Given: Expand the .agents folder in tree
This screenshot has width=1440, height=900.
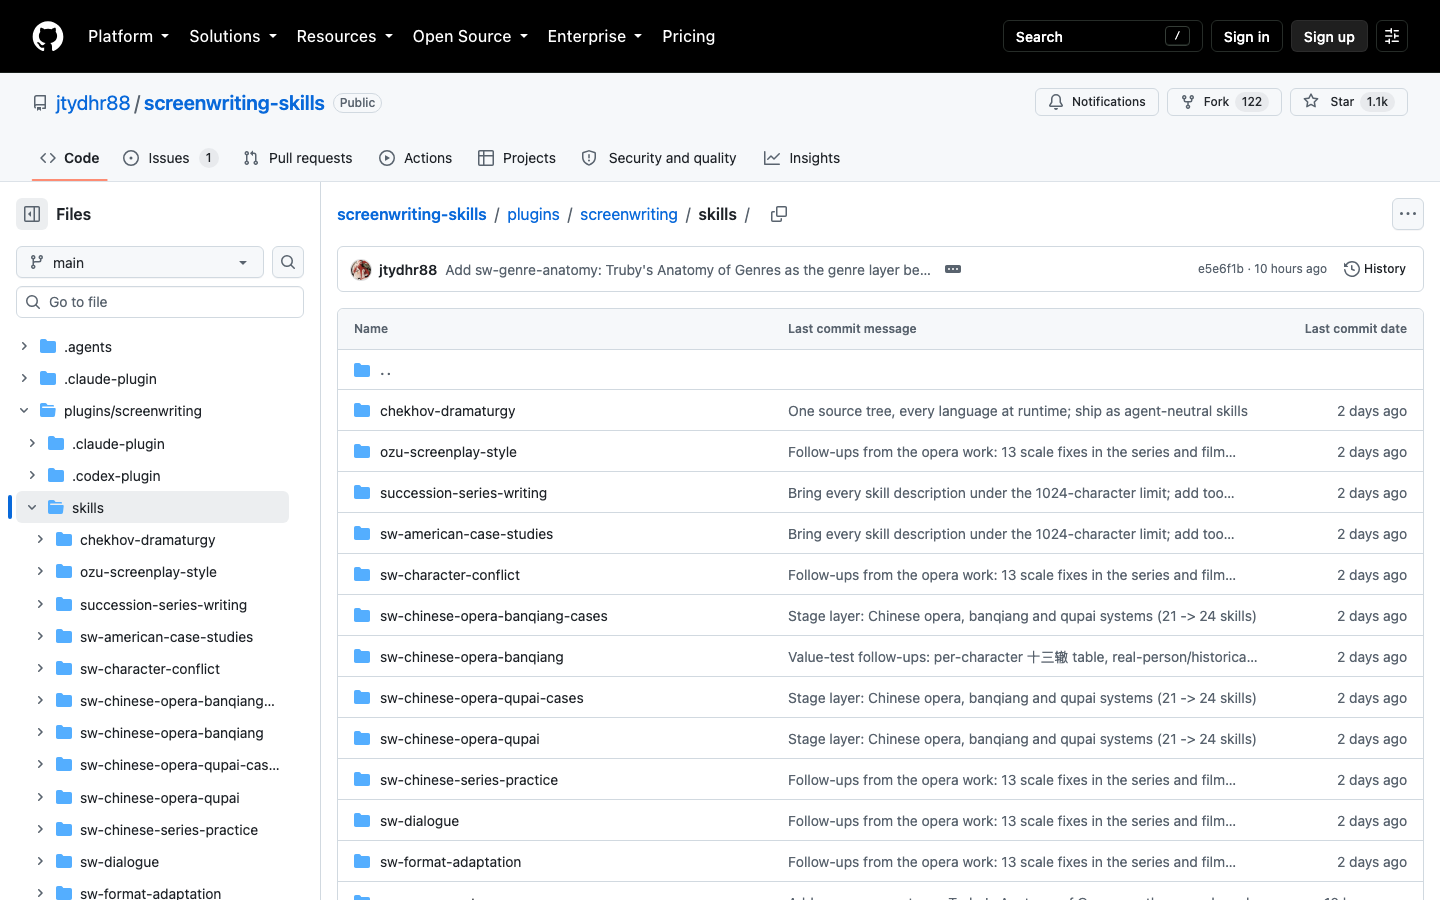Looking at the screenshot, I should pos(24,347).
